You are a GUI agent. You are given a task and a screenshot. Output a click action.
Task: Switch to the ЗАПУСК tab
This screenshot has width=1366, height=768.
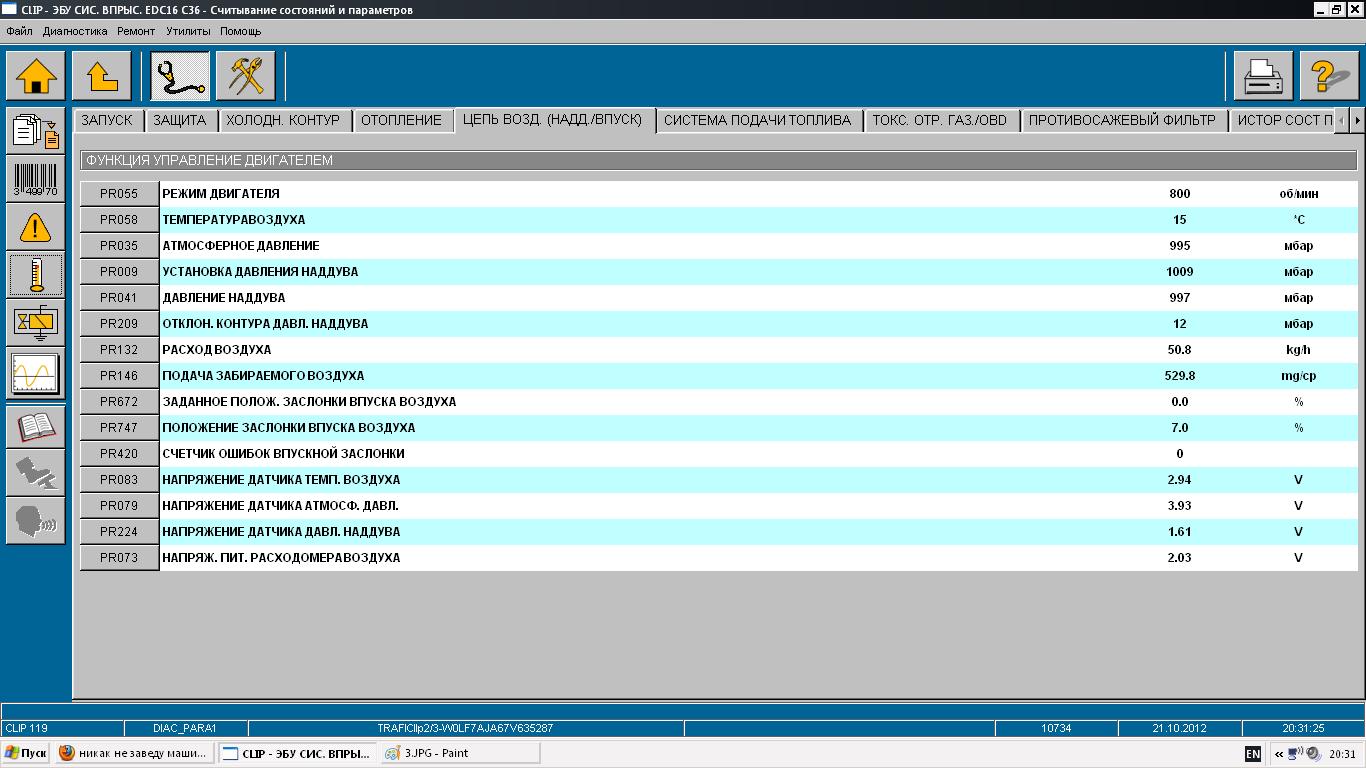(x=107, y=120)
